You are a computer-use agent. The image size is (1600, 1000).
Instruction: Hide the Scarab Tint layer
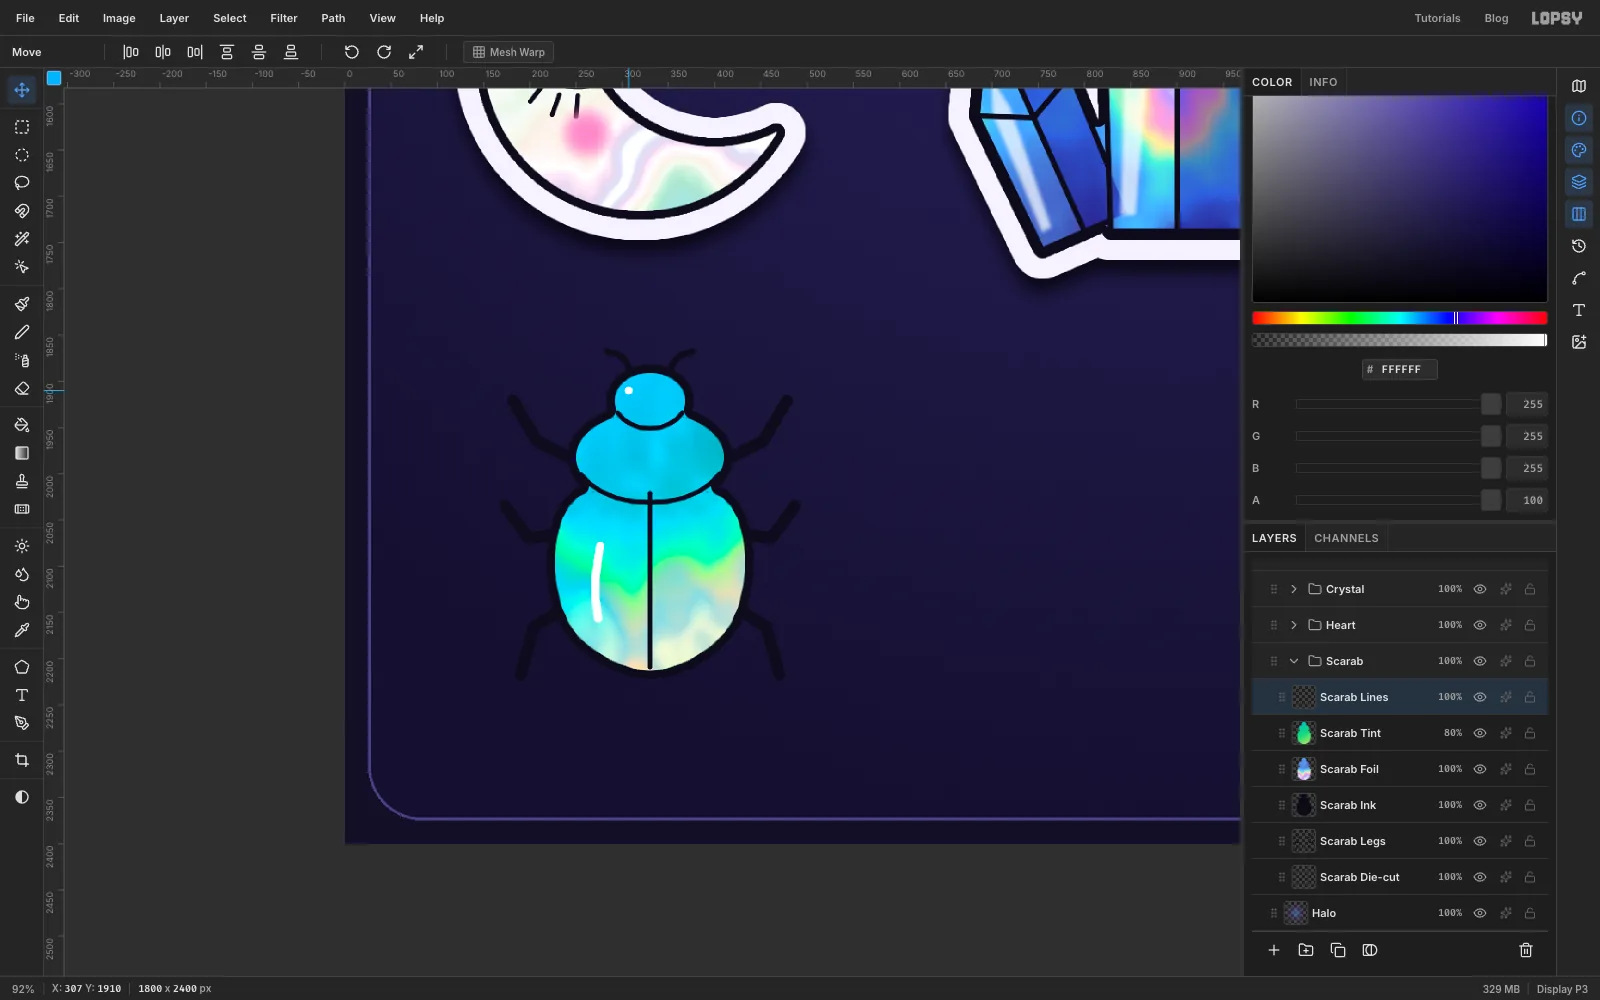click(1480, 733)
